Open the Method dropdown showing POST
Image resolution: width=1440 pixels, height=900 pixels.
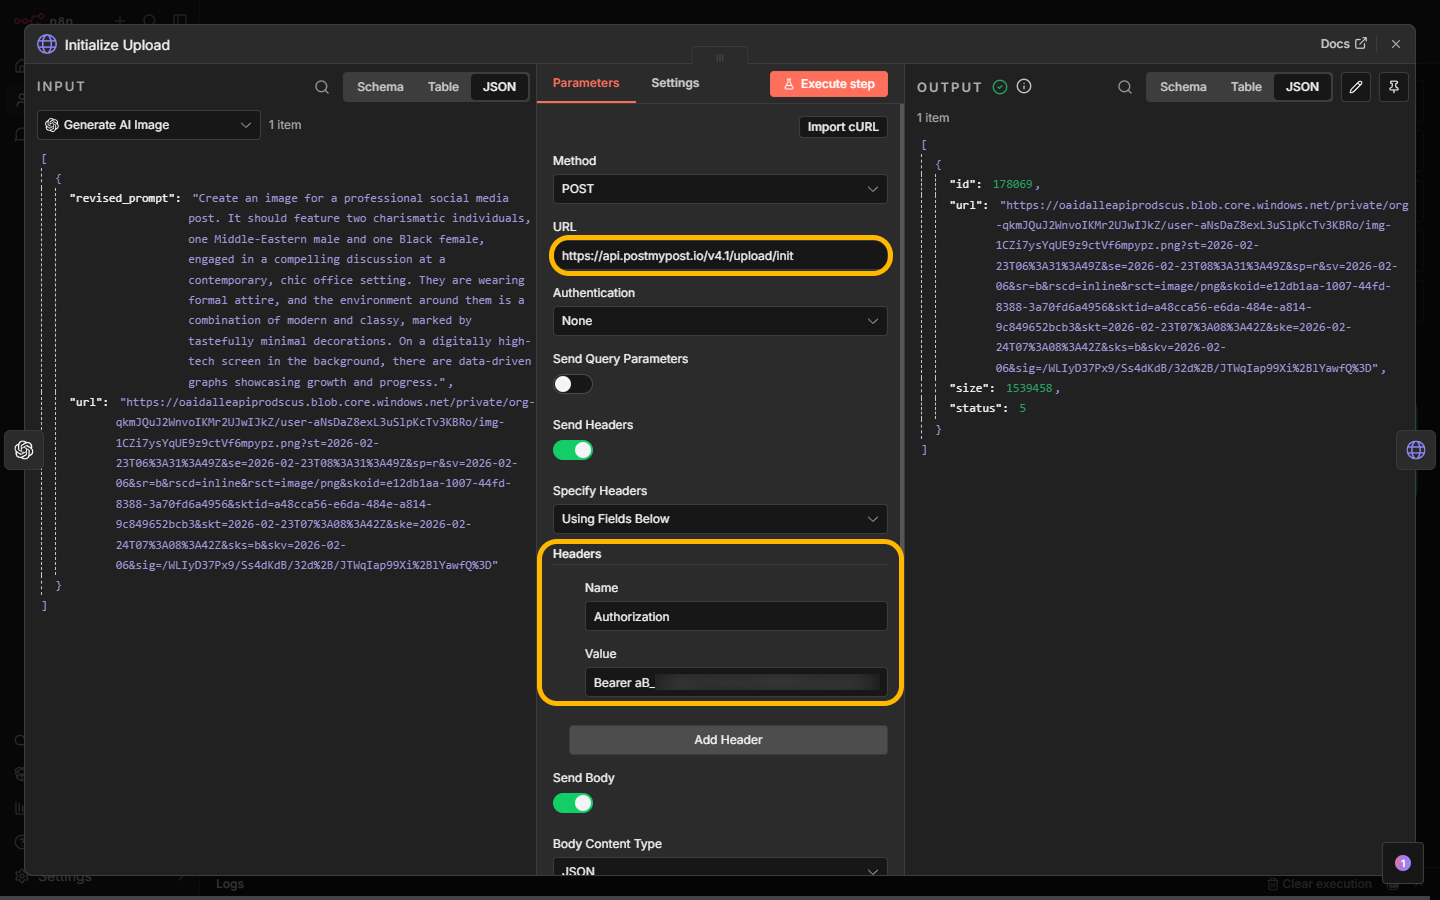tap(719, 189)
